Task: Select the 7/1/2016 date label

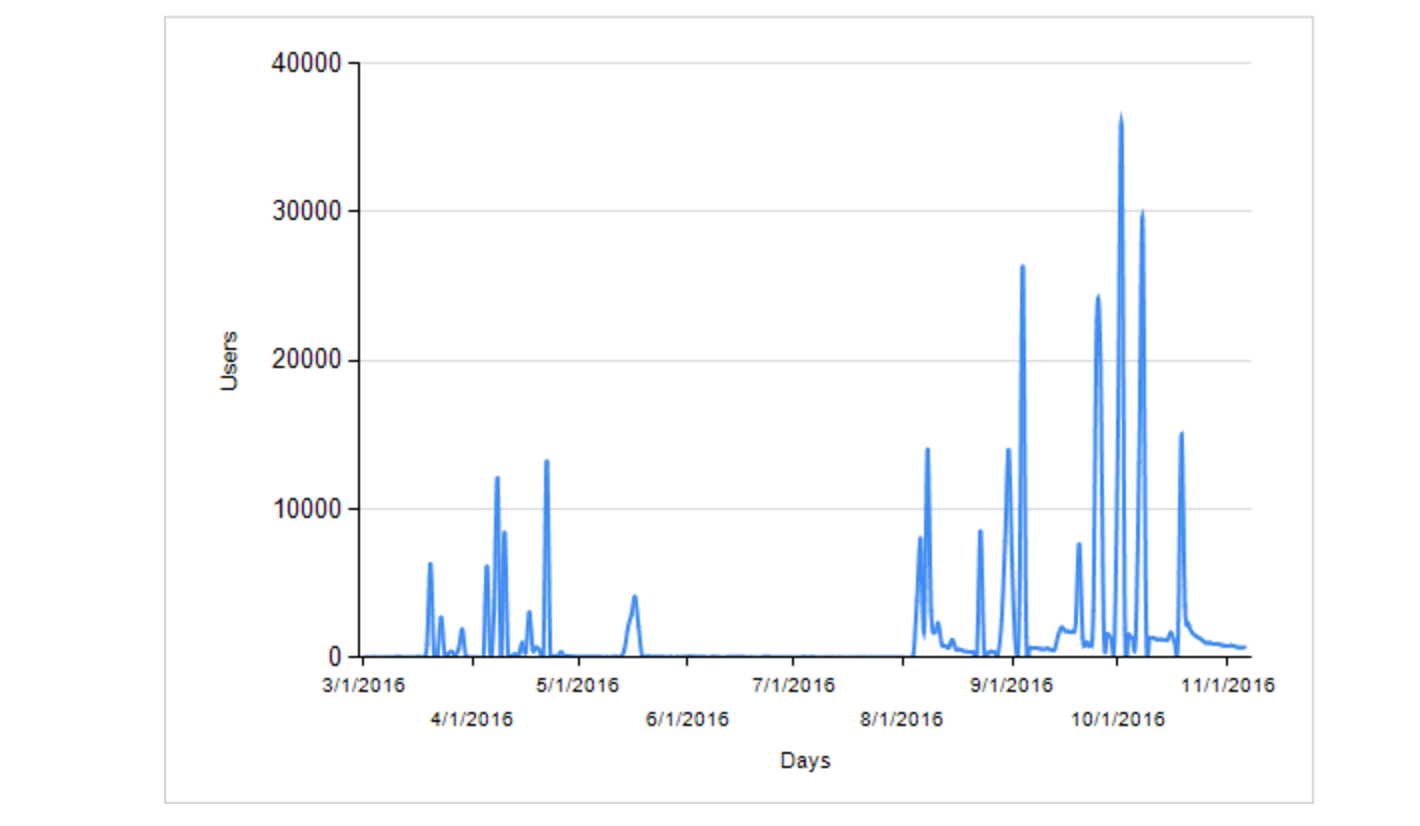Action: [x=794, y=686]
